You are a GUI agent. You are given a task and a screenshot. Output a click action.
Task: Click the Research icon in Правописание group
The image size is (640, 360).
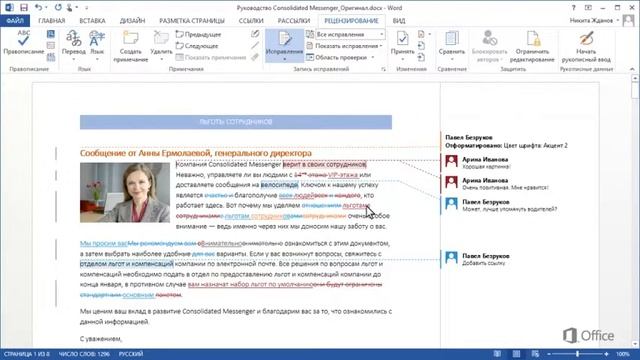click(51, 34)
